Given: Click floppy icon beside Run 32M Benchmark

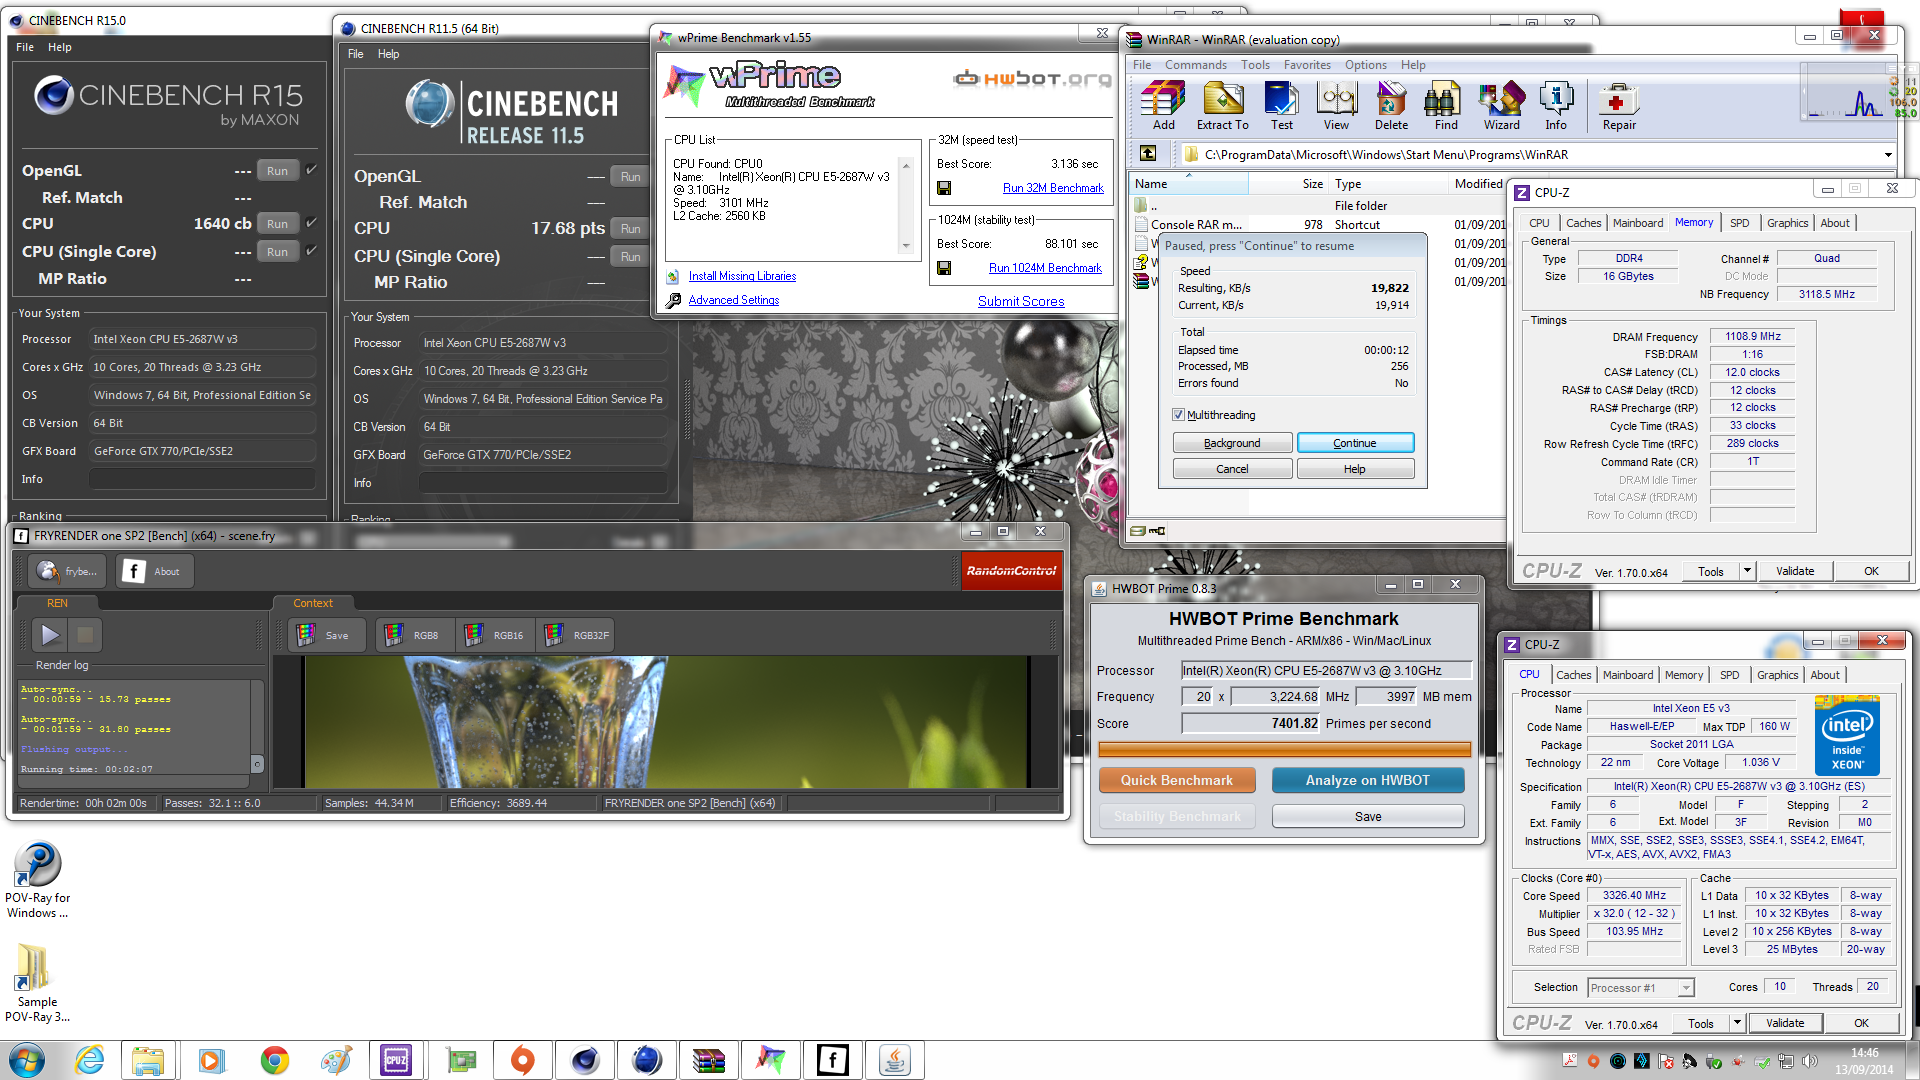Looking at the screenshot, I should (943, 188).
